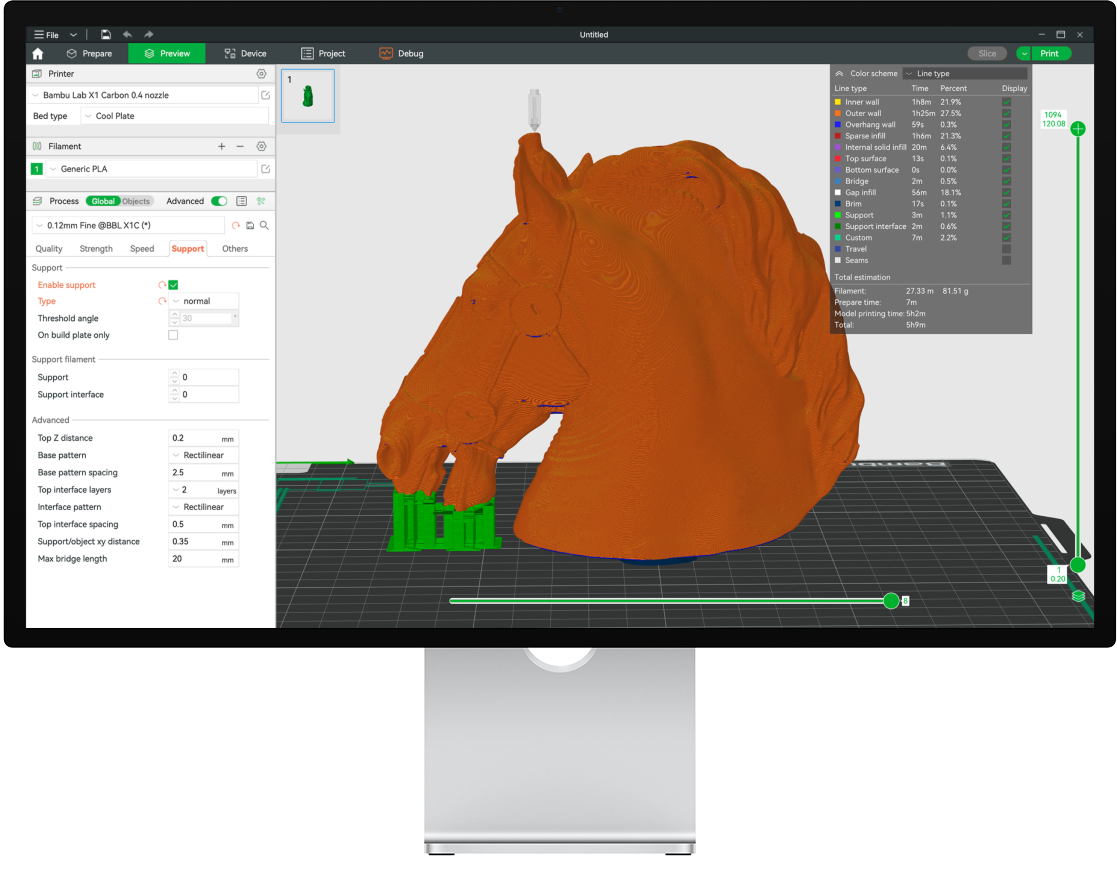Click the Home icon in the top bar
The width and height of the screenshot is (1117, 884).
[x=38, y=54]
